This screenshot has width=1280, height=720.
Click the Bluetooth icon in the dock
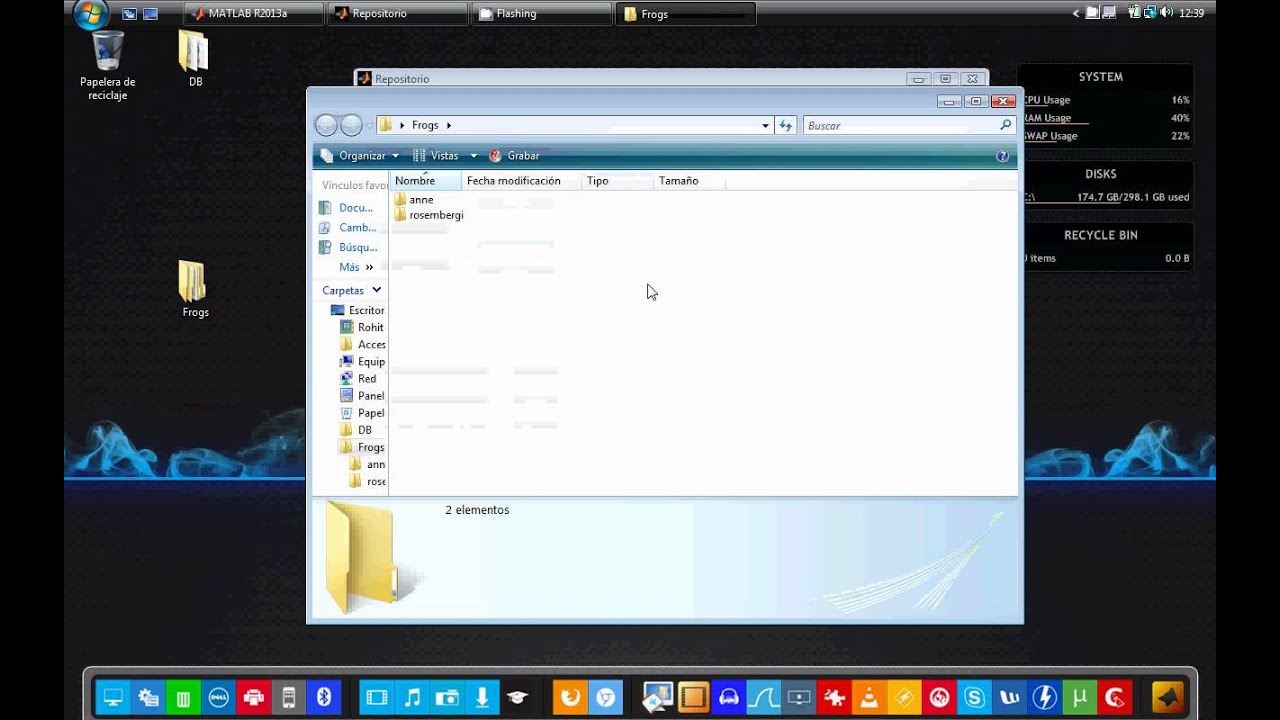click(x=324, y=697)
